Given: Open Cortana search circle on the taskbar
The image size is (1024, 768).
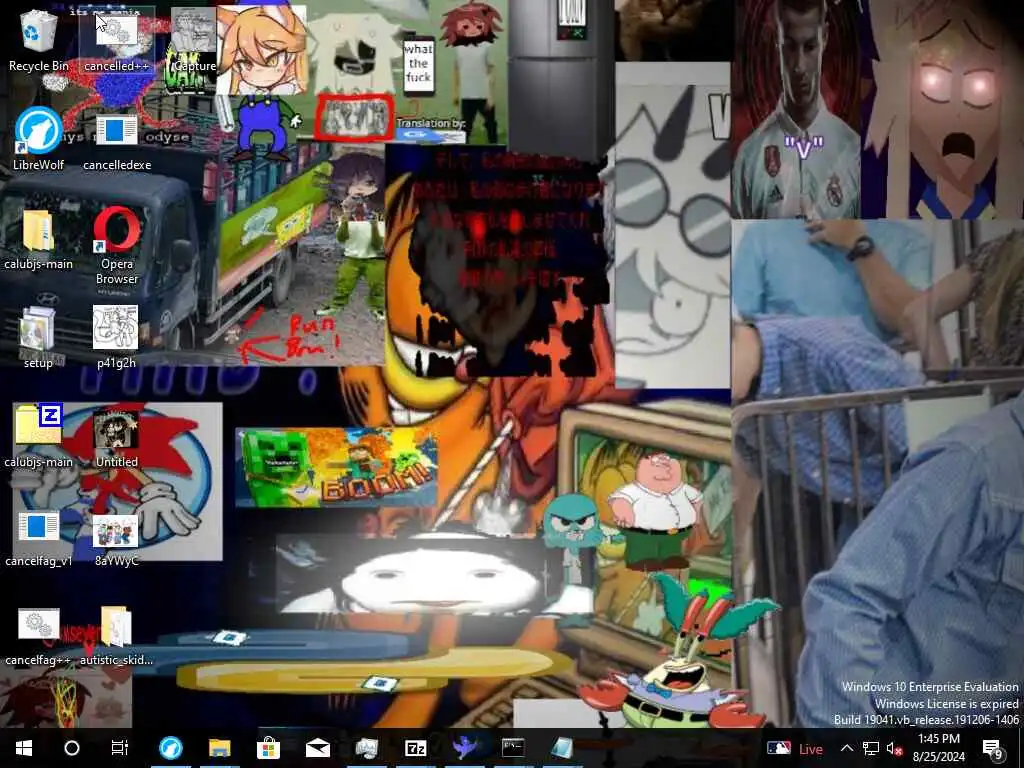Looking at the screenshot, I should click(x=72, y=748).
